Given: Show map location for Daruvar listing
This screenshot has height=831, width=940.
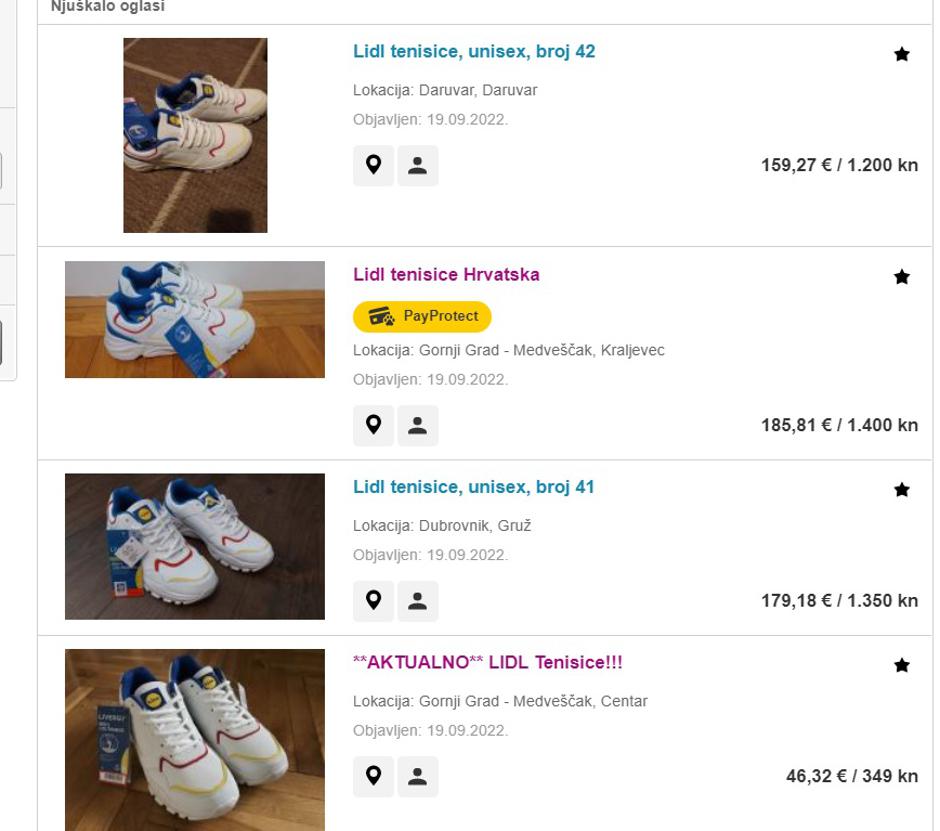Looking at the screenshot, I should click(374, 166).
